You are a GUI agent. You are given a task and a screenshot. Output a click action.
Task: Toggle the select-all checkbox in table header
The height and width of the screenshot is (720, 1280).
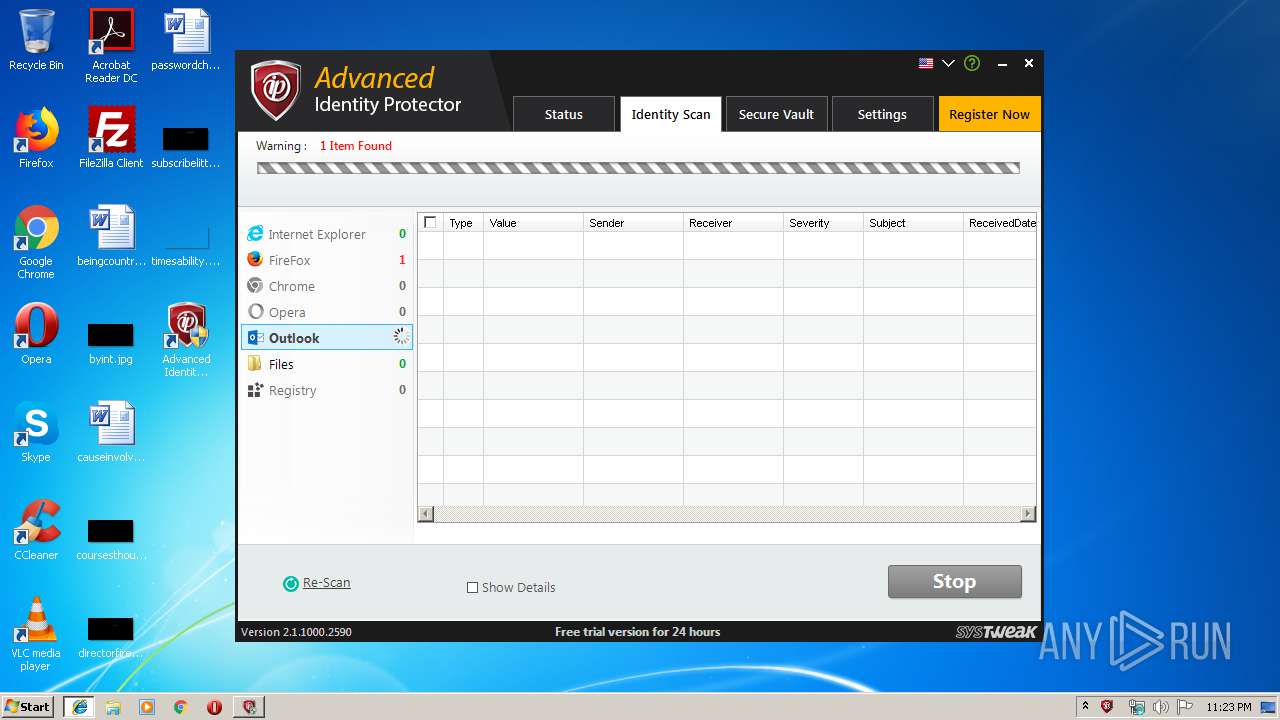tap(430, 222)
